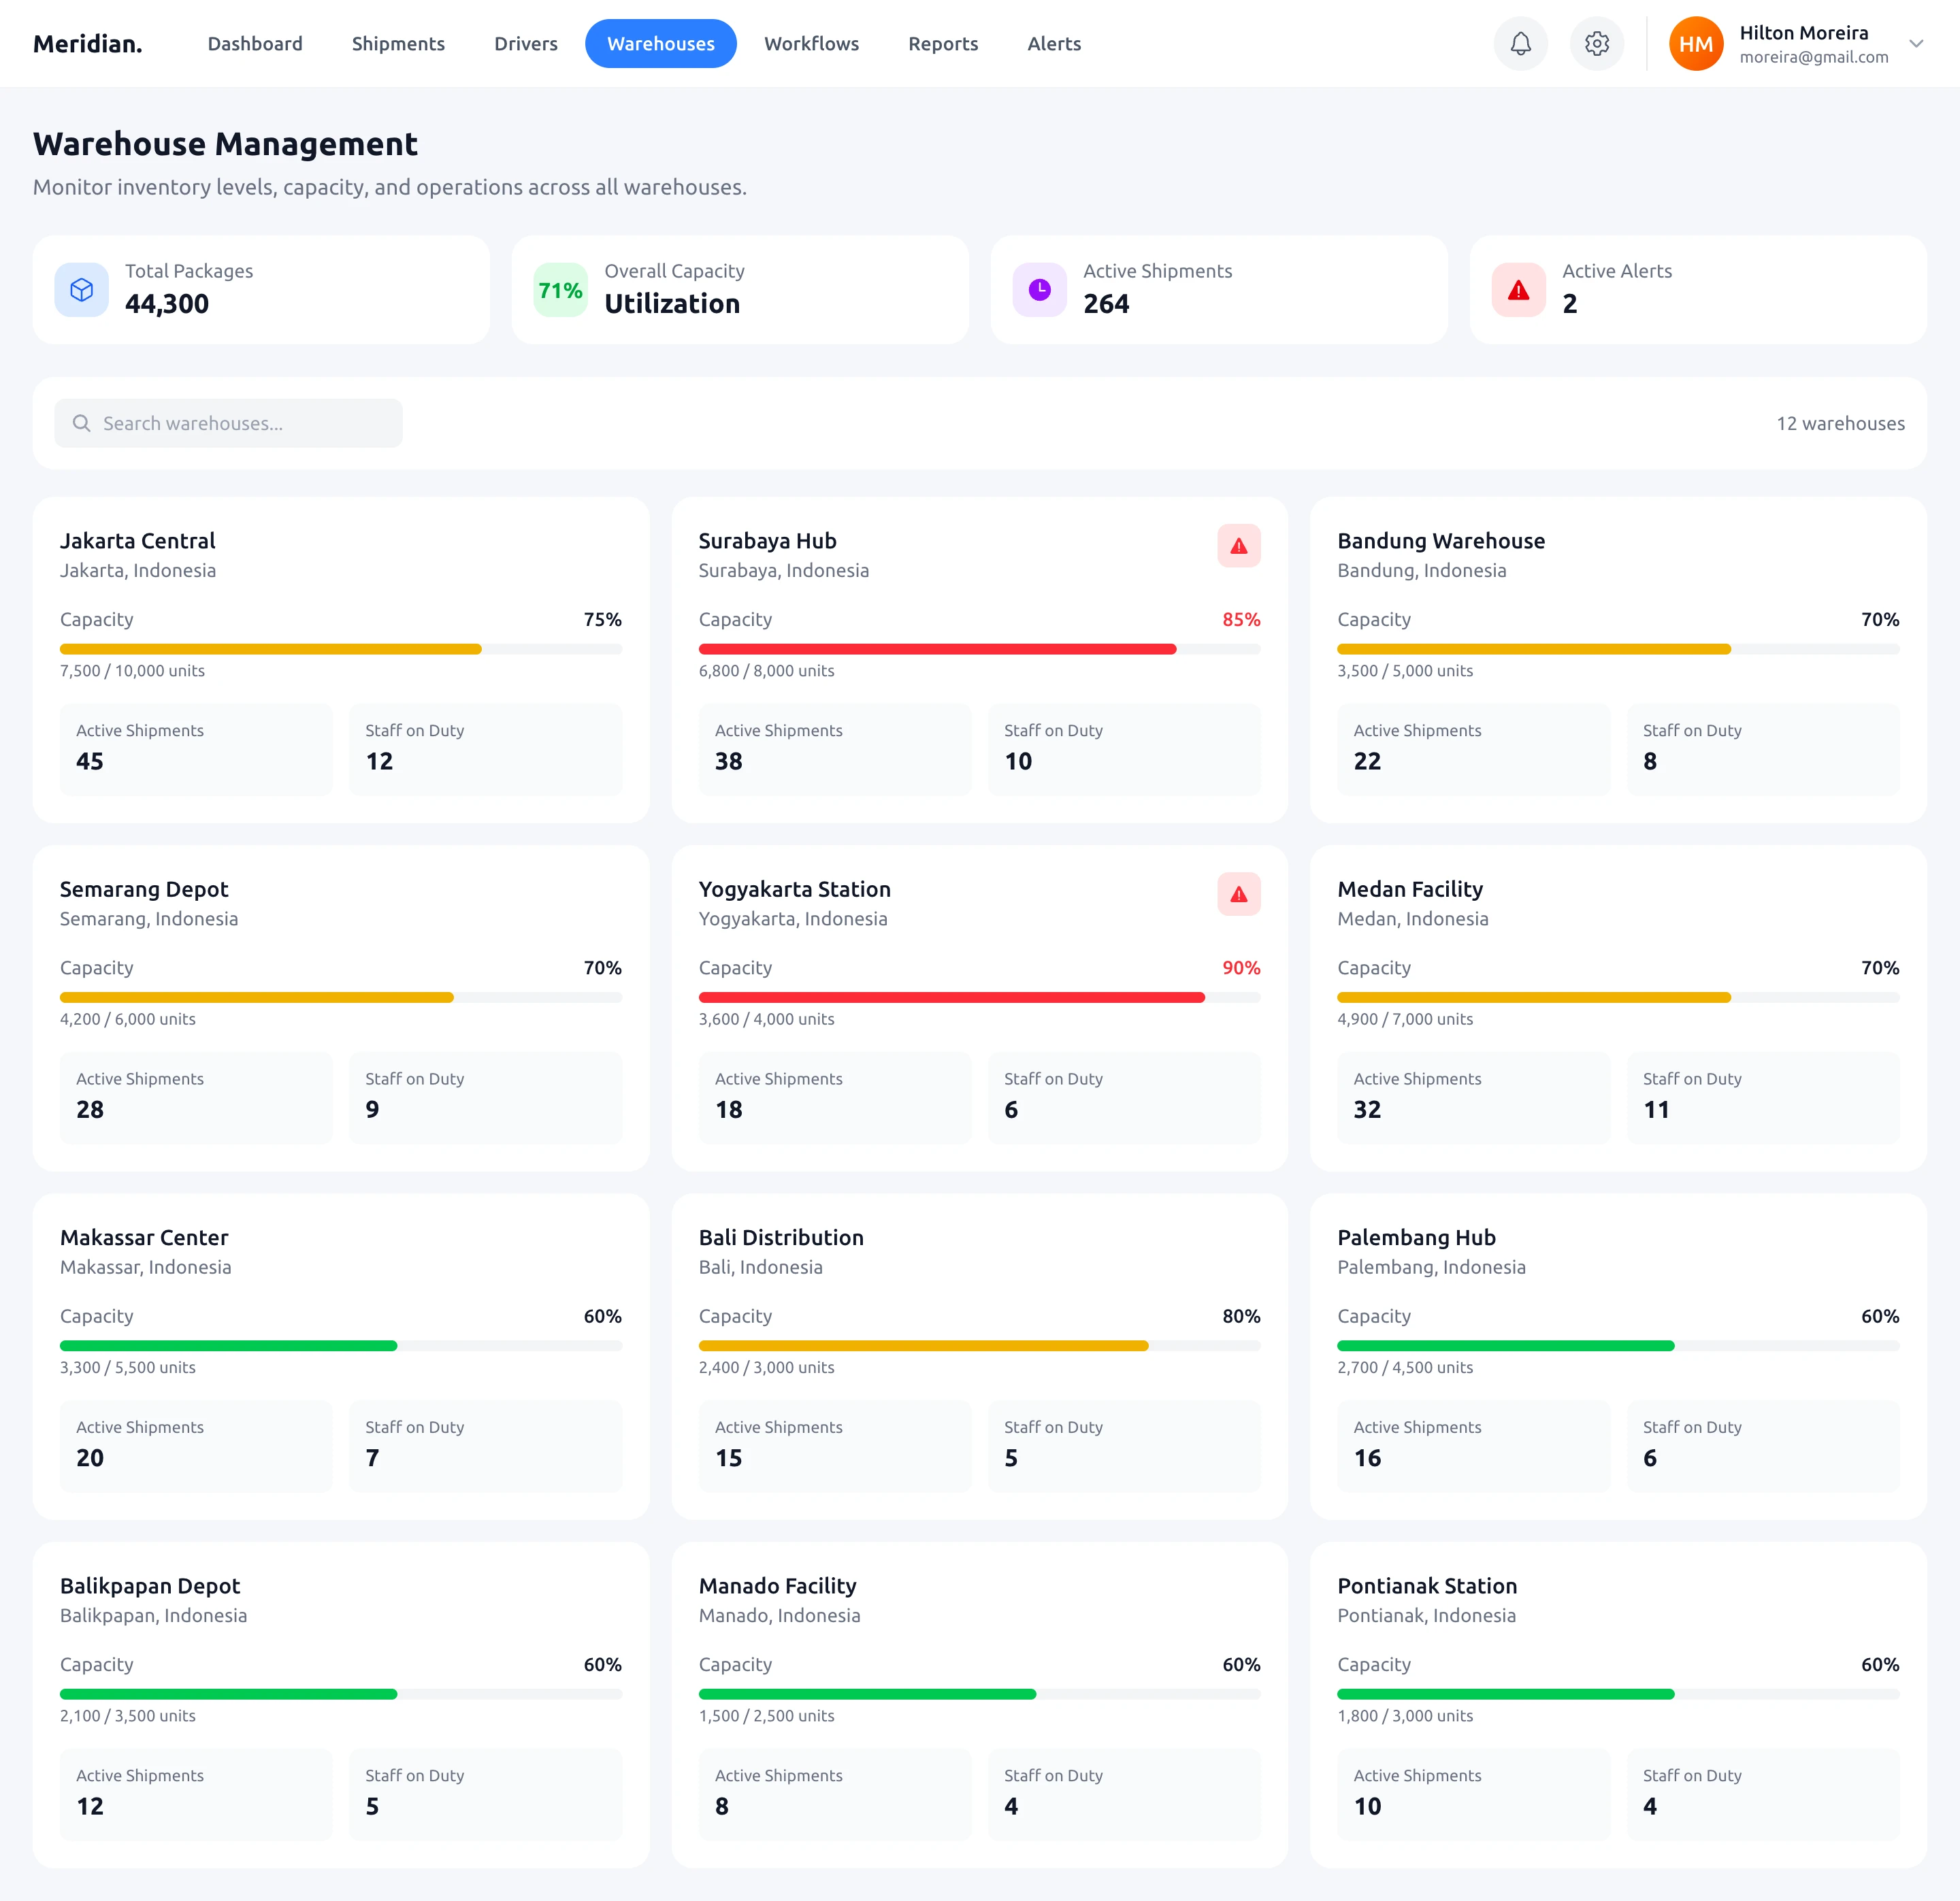
Task: Click the Total Packages box icon
Action: click(82, 290)
